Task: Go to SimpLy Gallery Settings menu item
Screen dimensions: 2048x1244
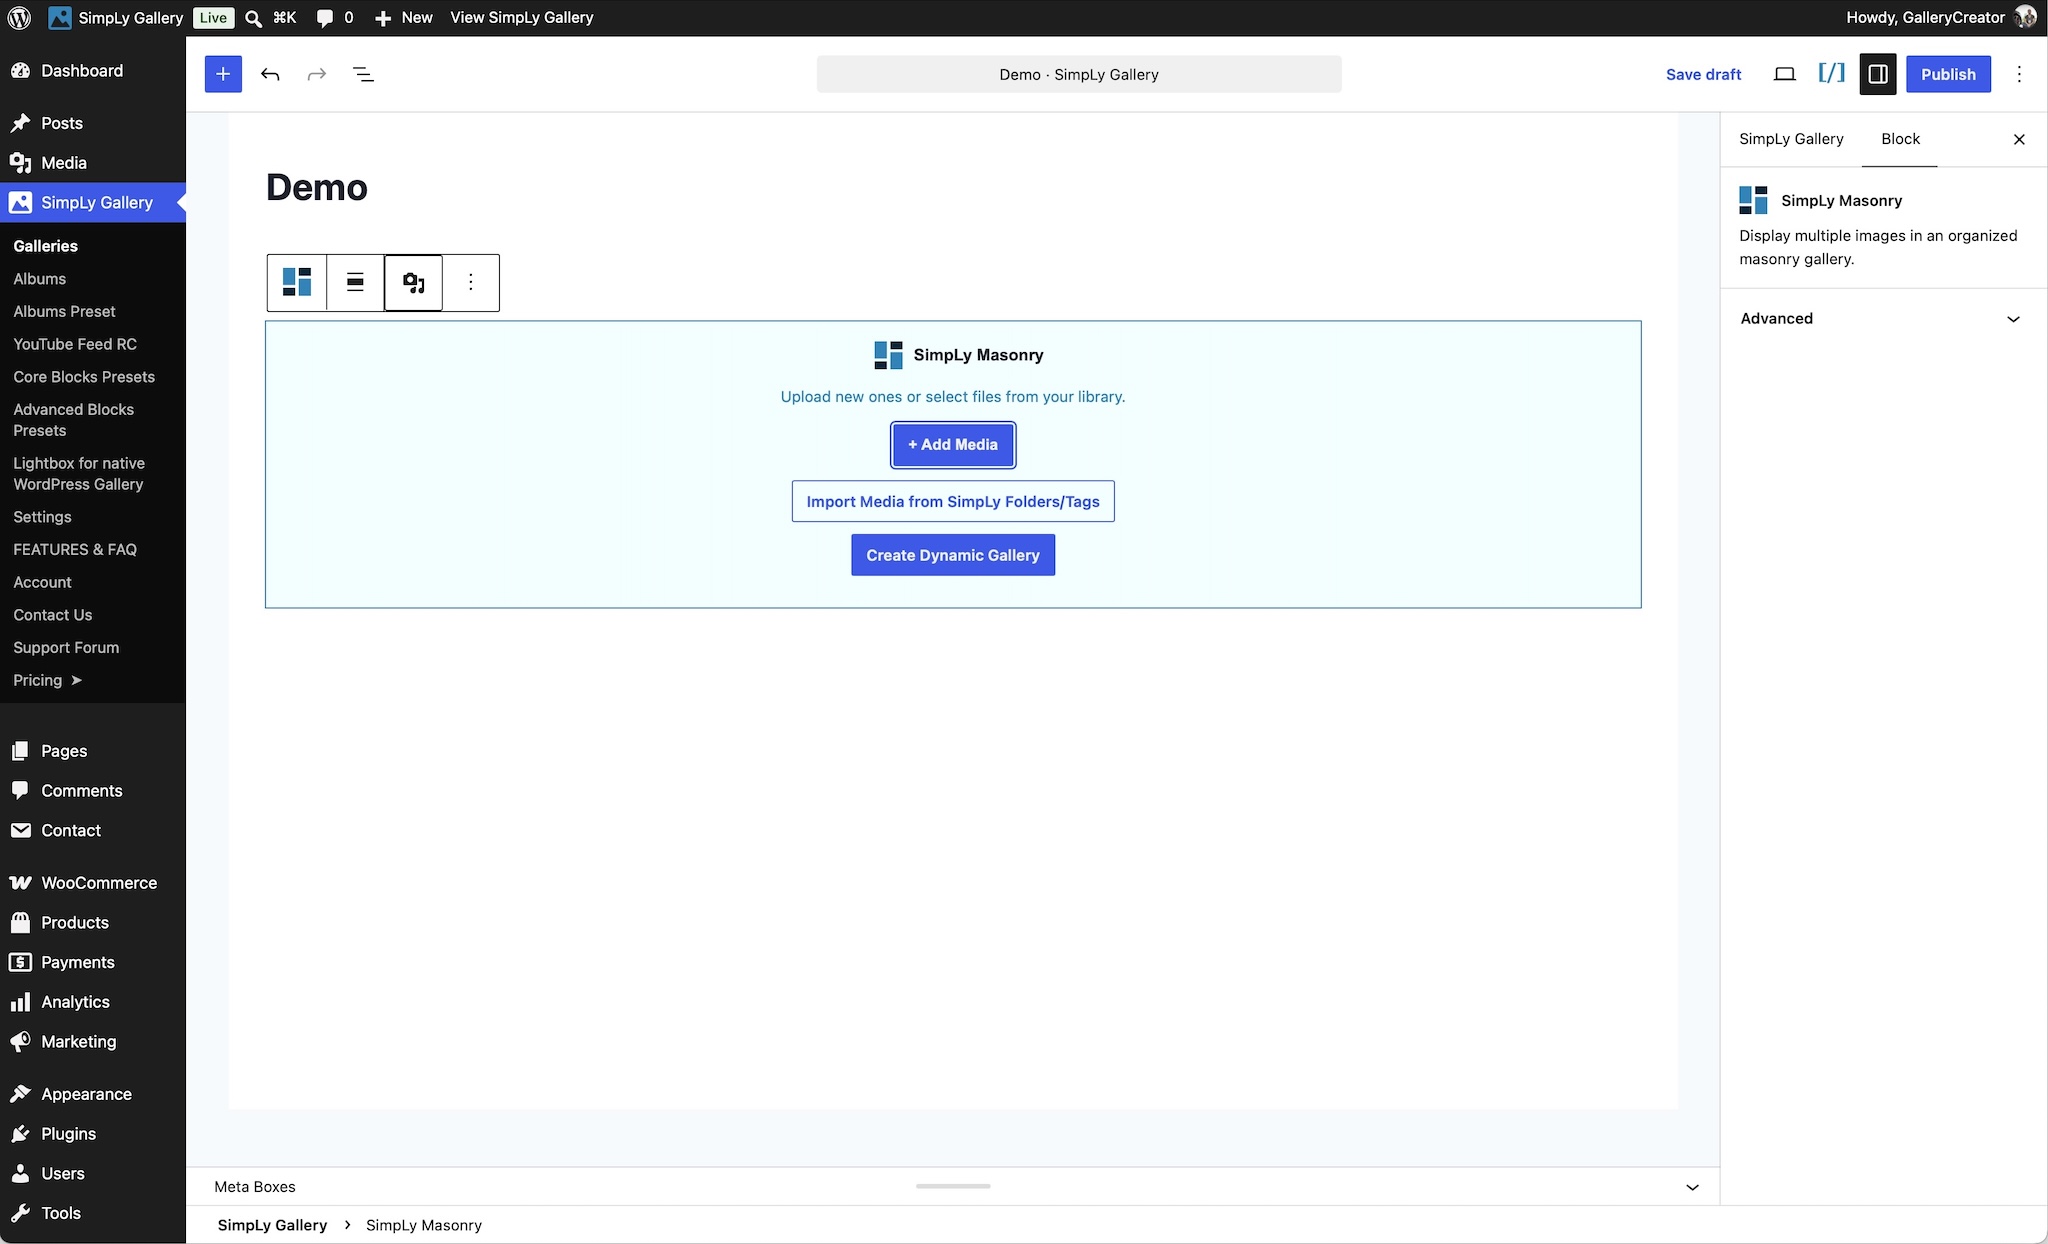Action: coord(42,517)
